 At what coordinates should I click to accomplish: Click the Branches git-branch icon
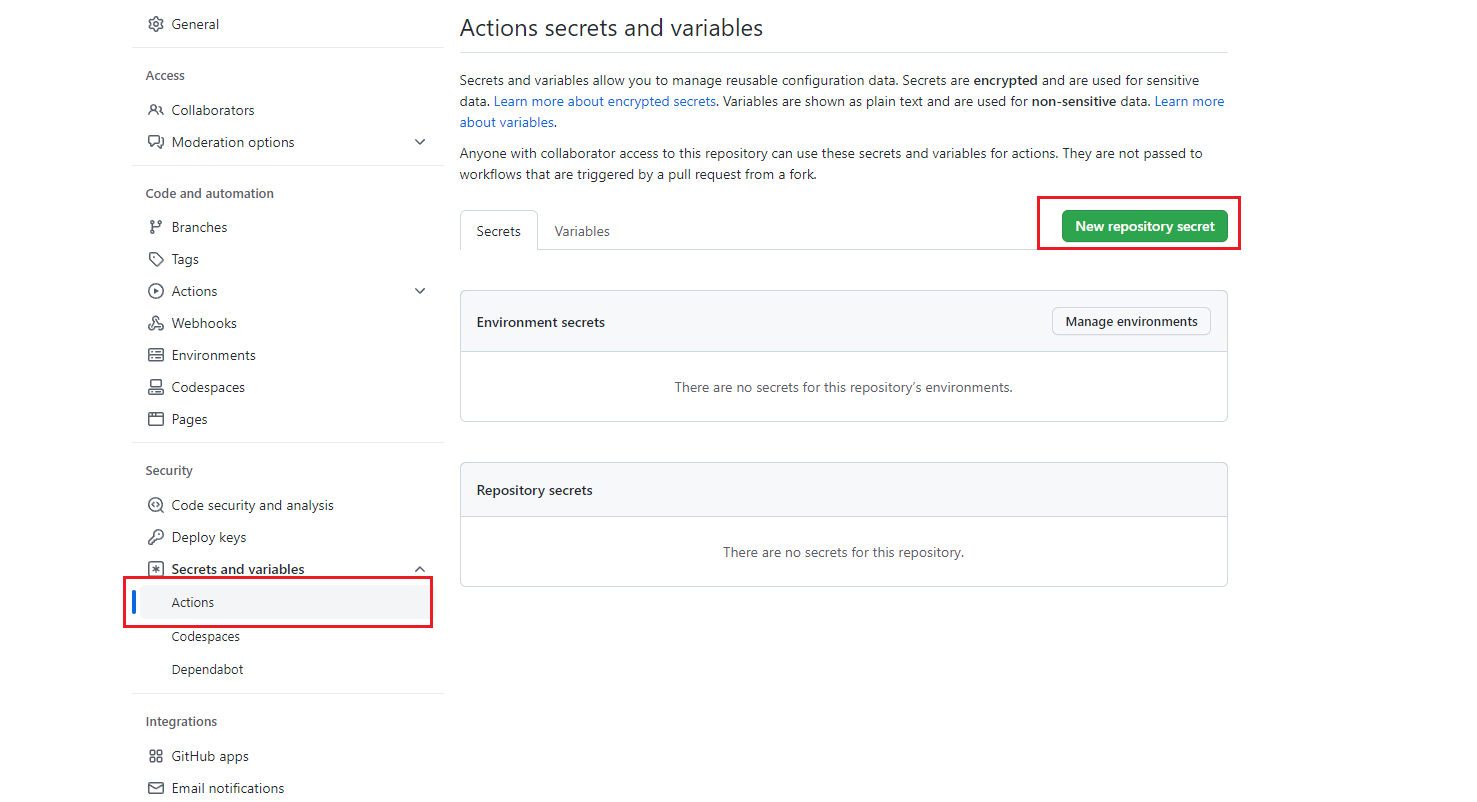tap(156, 227)
